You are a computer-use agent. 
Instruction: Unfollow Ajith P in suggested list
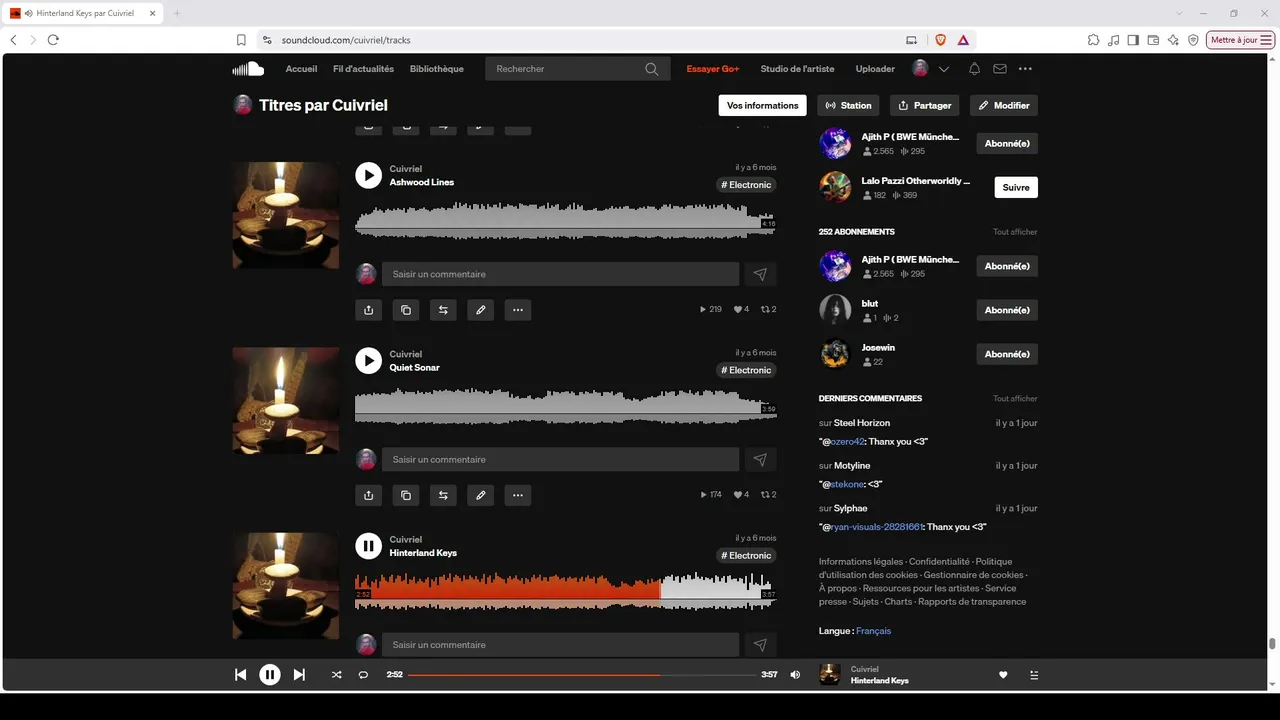coord(1007,143)
